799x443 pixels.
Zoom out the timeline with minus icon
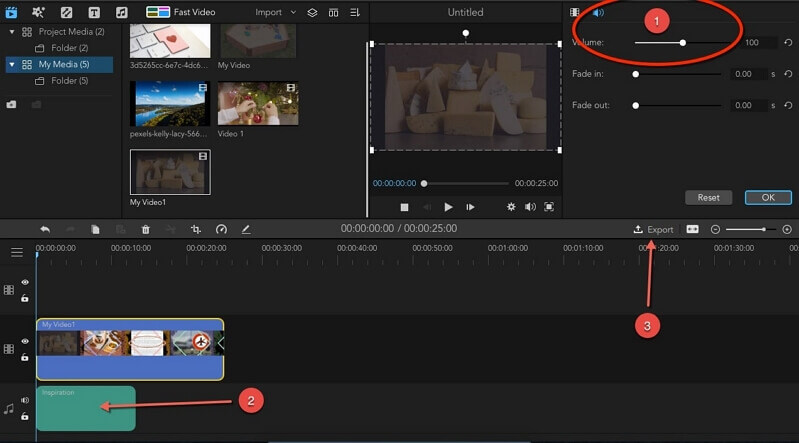(715, 230)
